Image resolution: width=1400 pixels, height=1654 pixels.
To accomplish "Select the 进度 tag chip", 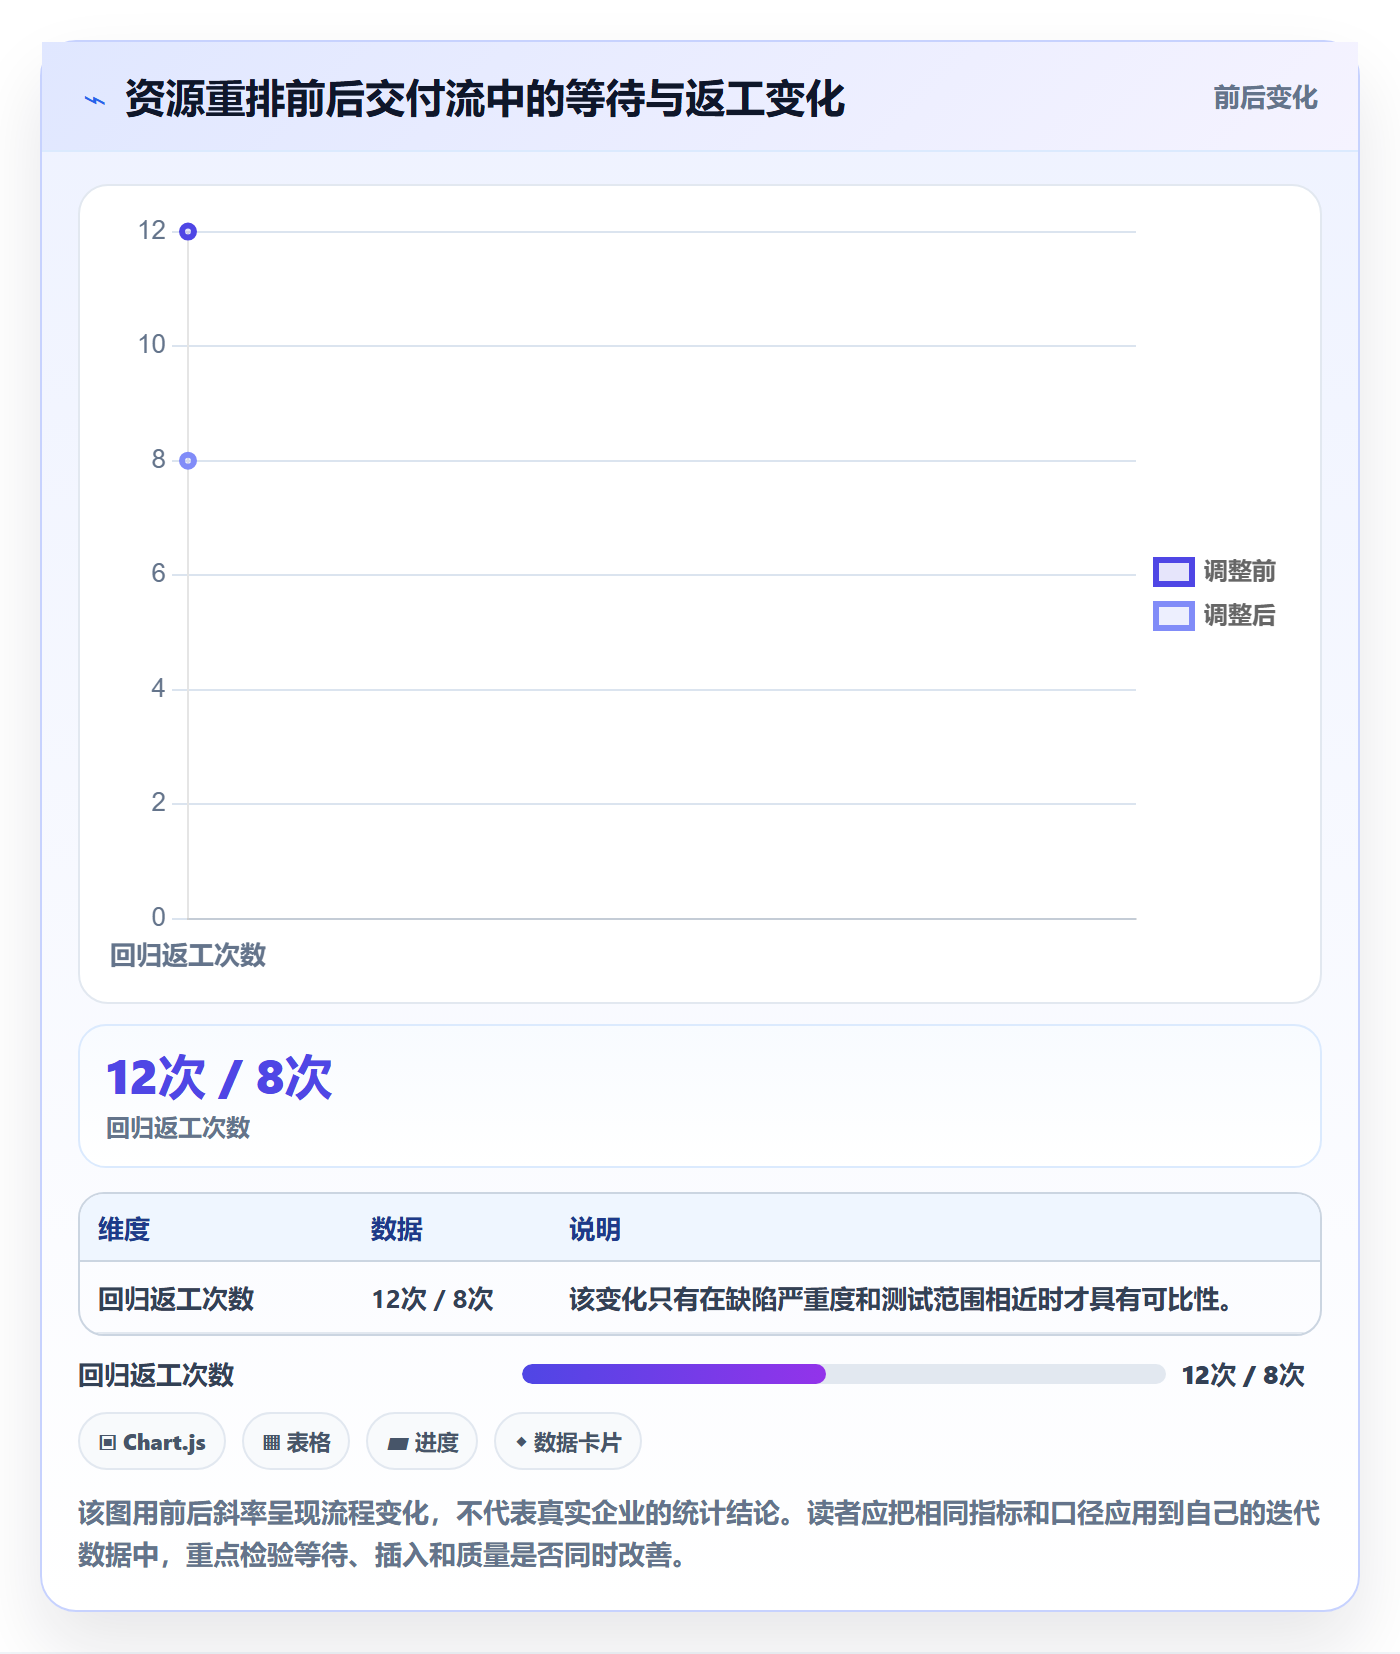I will tap(422, 1442).
